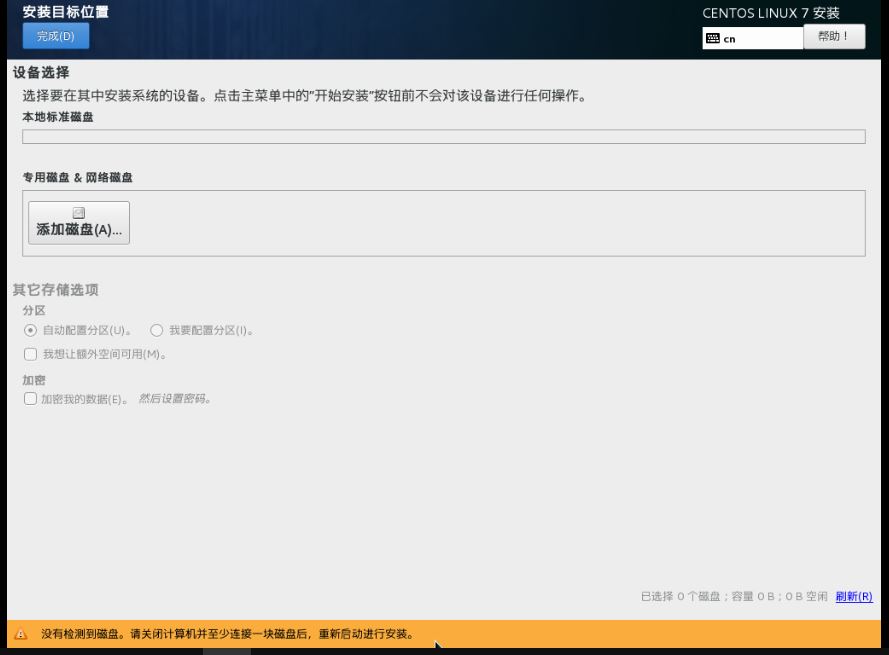Image resolution: width=889 pixels, height=655 pixels.
Task: Click the 专用磁盘 & 网络磁盘 label
Action: click(78, 178)
